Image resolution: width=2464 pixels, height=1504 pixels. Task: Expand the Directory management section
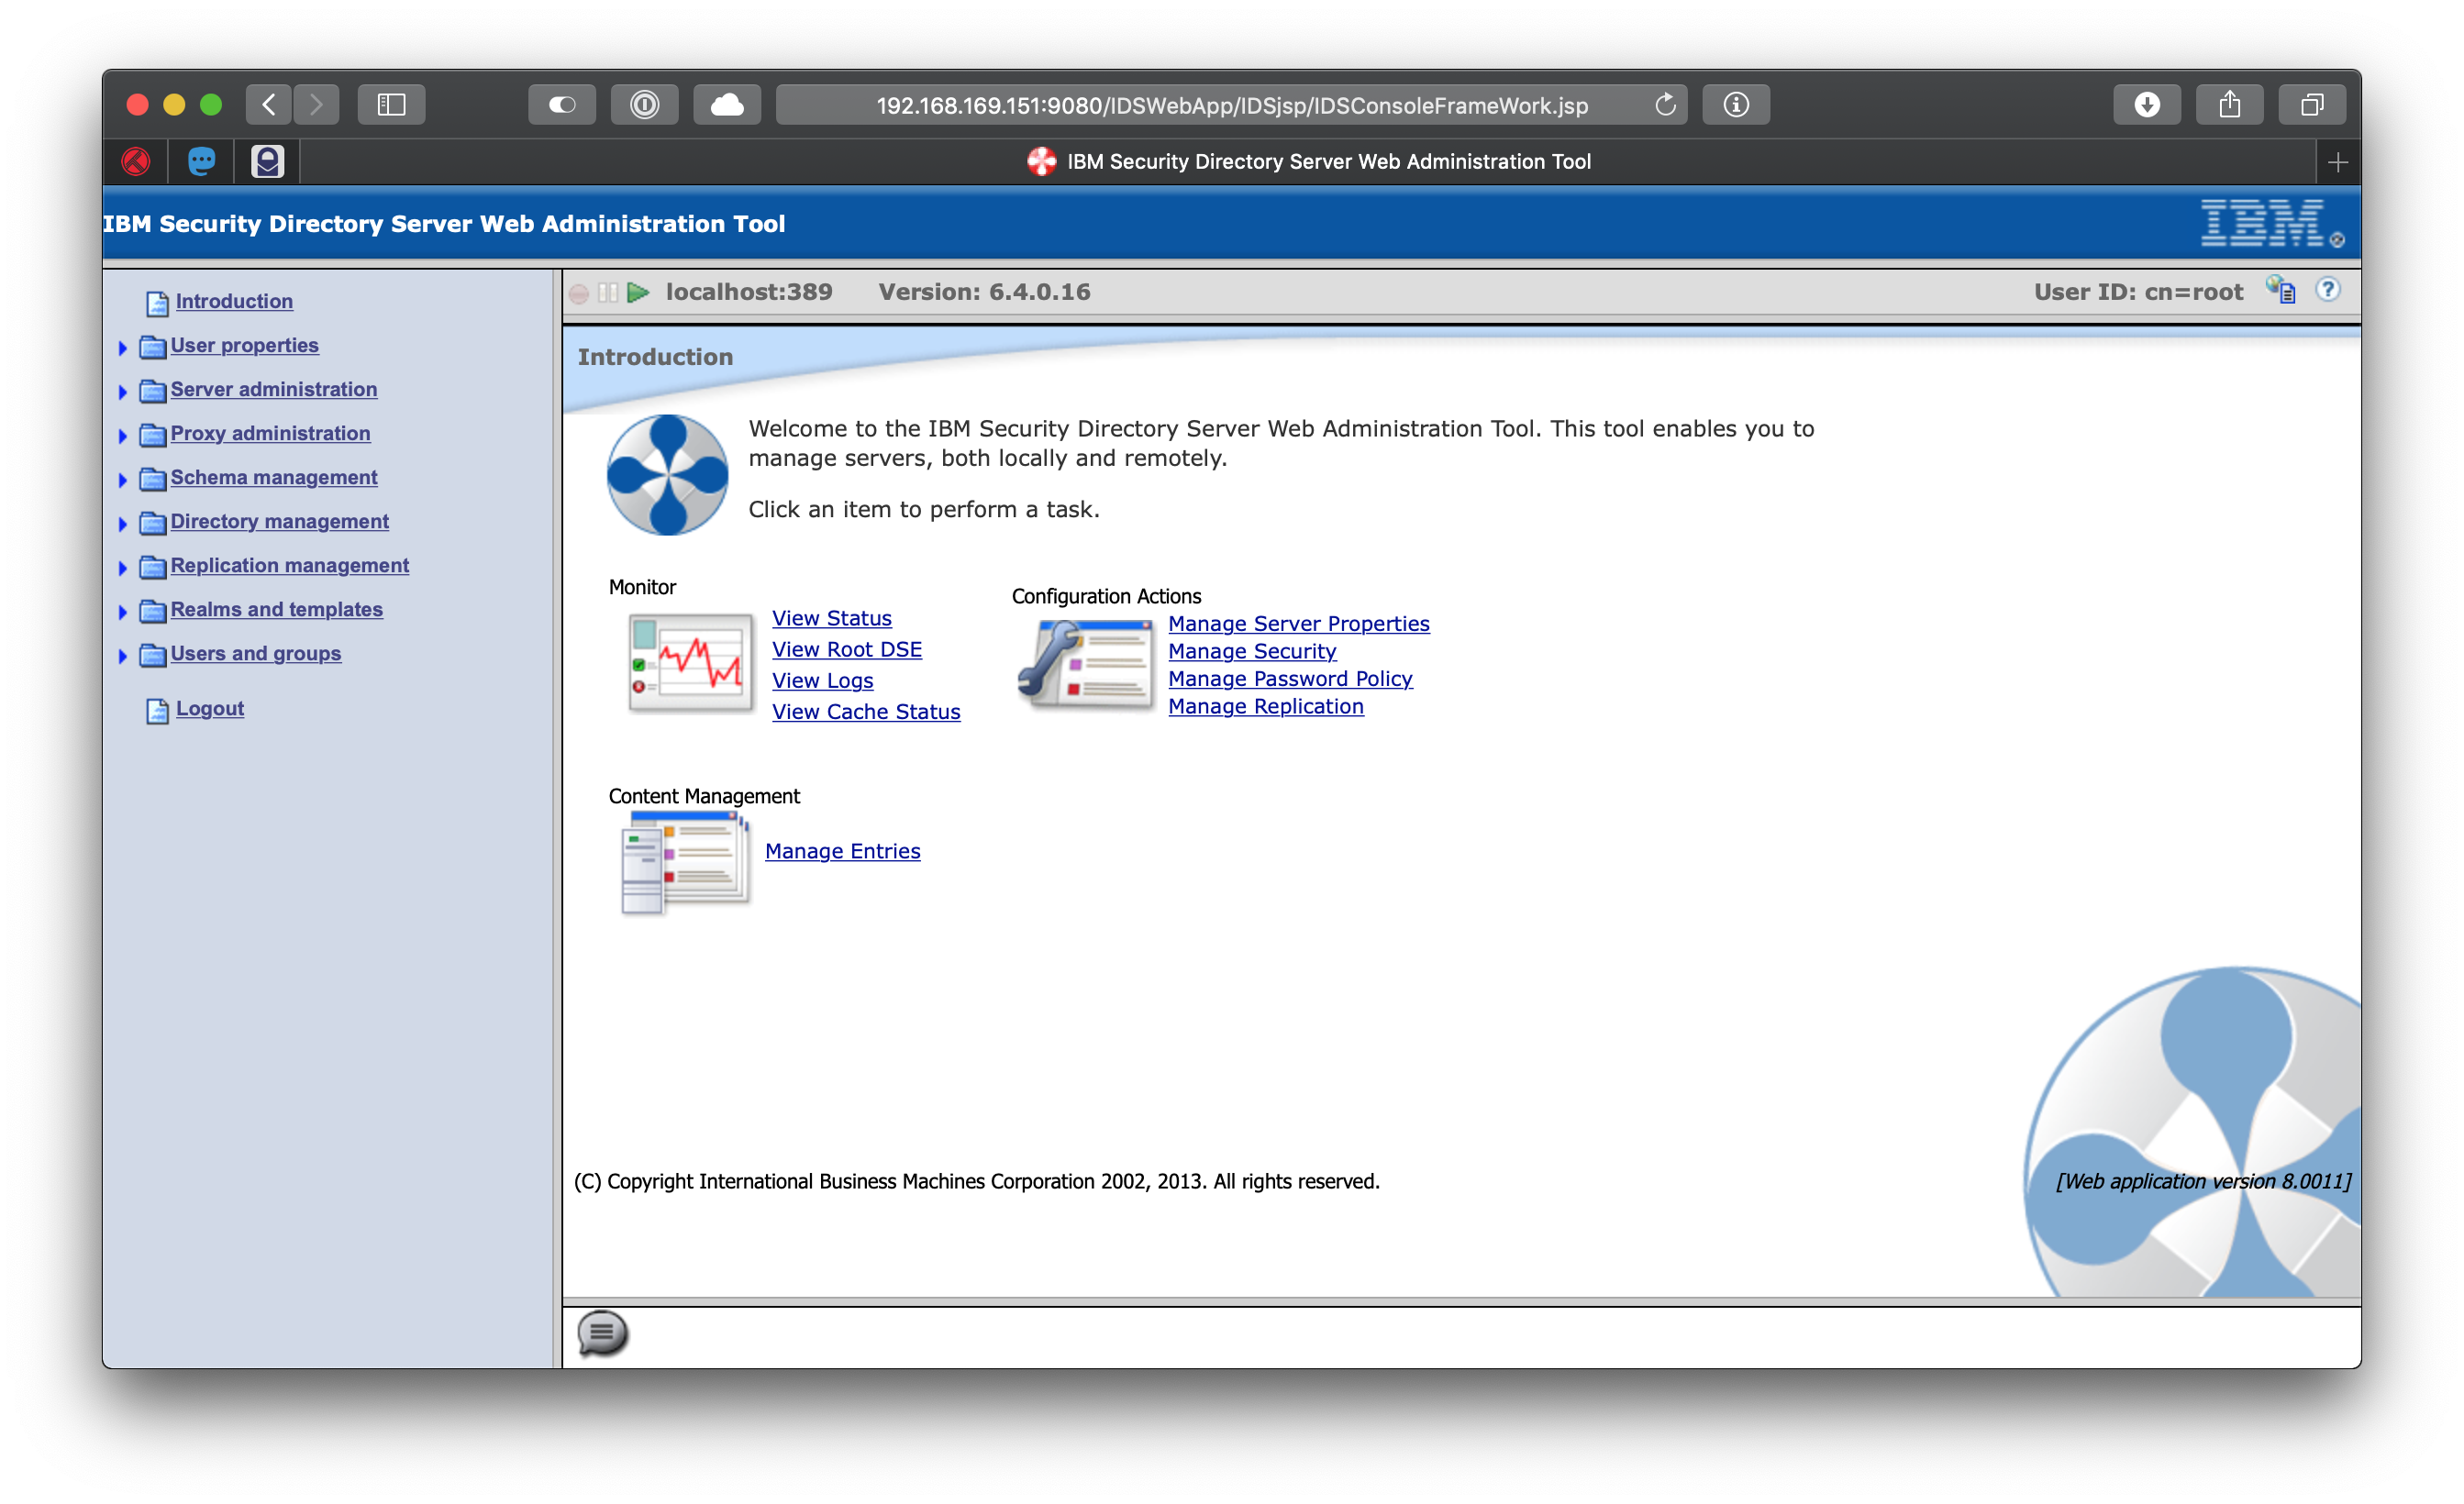[123, 523]
